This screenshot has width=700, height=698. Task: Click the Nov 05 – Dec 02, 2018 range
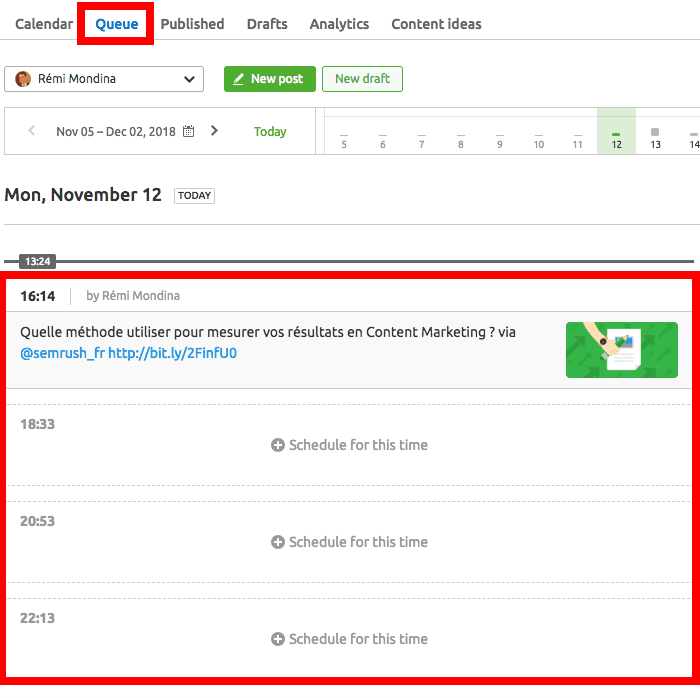tap(116, 132)
